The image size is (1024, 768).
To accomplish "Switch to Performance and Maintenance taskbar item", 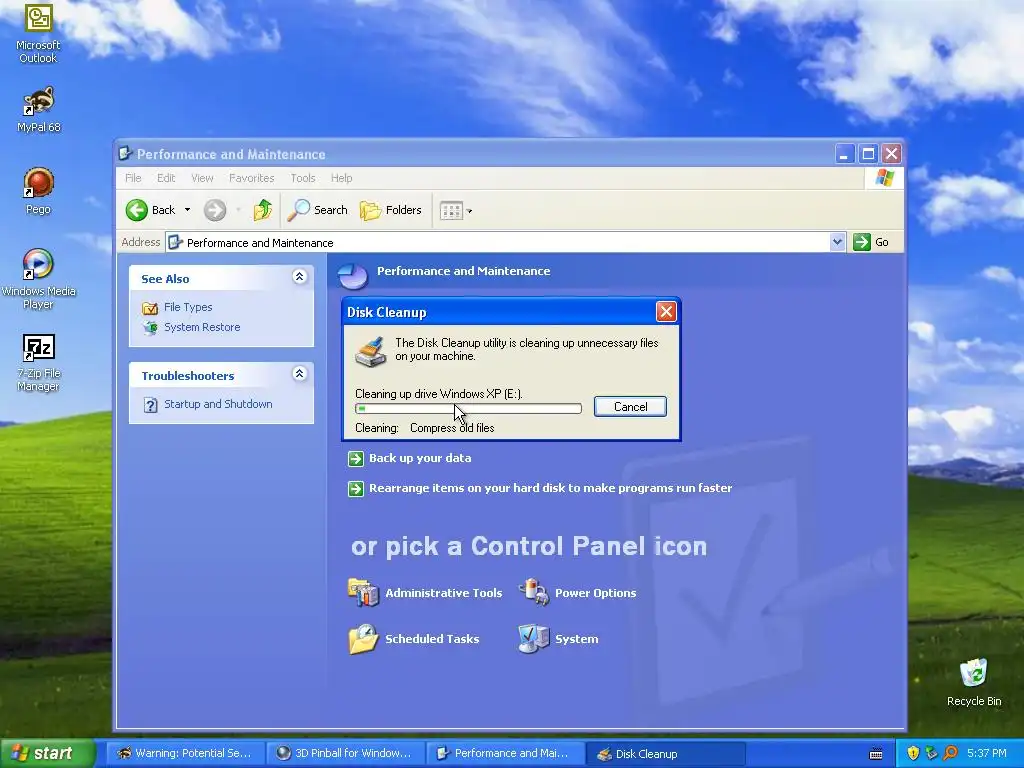I will click(505, 754).
